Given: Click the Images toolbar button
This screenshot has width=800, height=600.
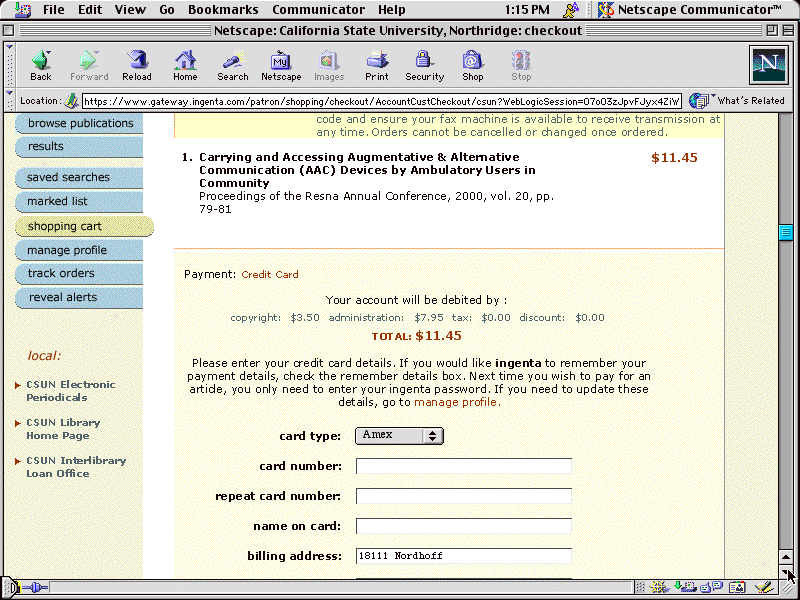Looking at the screenshot, I should click(329, 66).
